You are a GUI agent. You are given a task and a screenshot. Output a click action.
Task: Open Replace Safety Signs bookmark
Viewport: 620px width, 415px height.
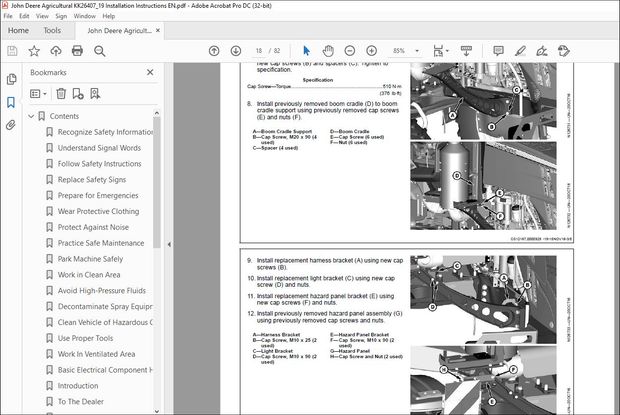click(92, 179)
